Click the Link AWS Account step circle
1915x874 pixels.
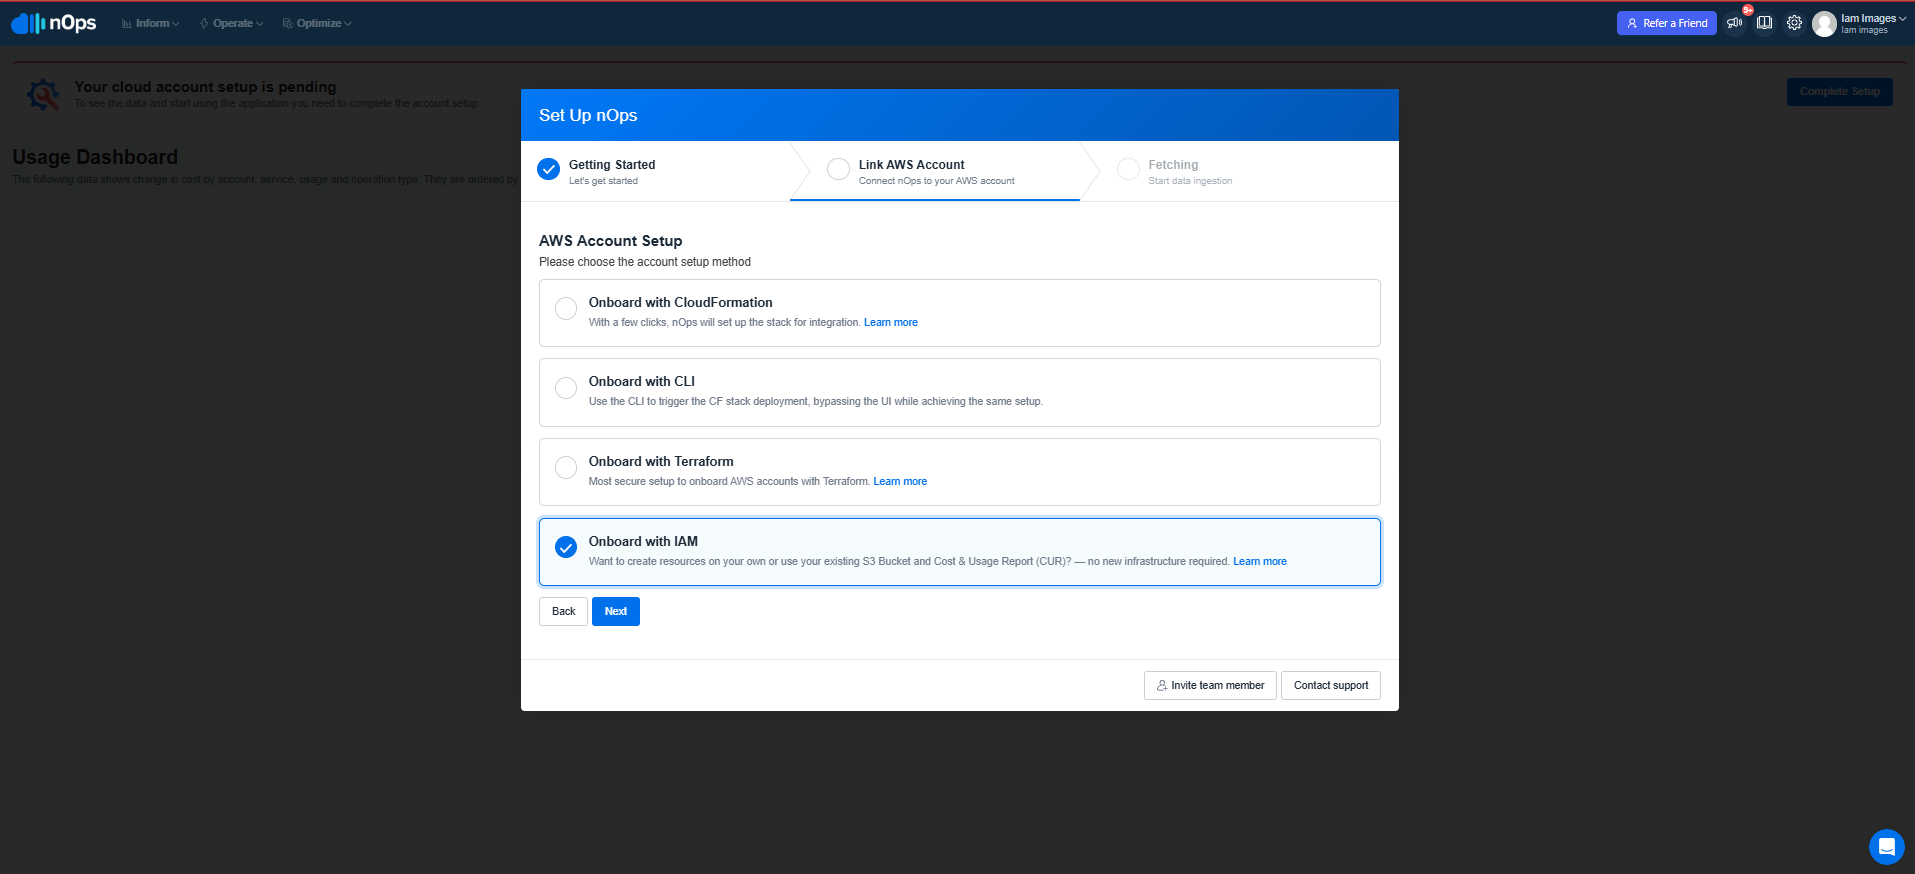click(x=838, y=169)
